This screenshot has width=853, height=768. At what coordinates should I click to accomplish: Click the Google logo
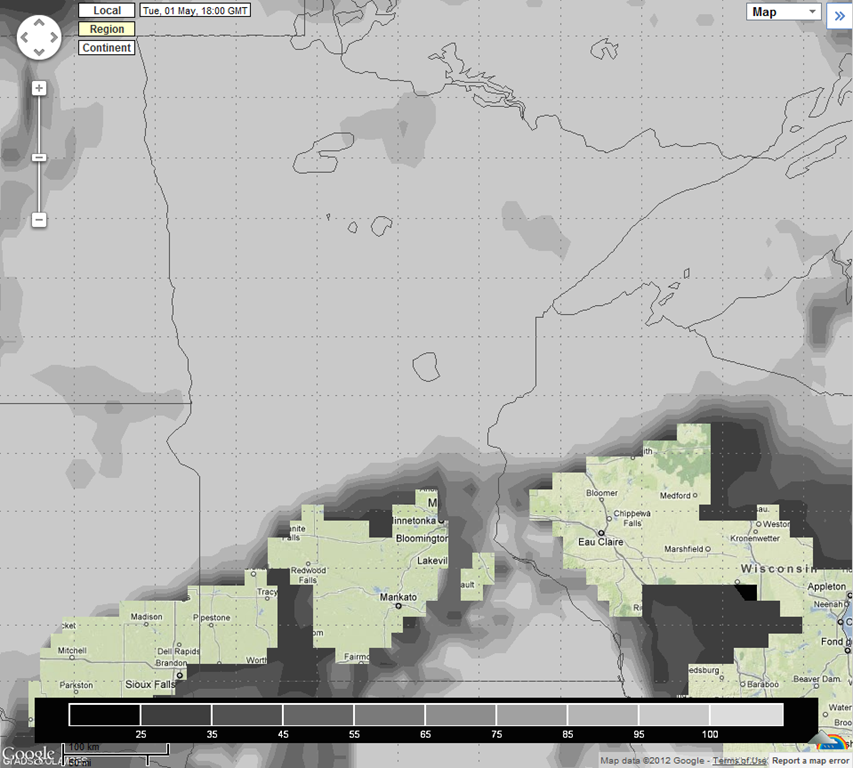coord(28,754)
